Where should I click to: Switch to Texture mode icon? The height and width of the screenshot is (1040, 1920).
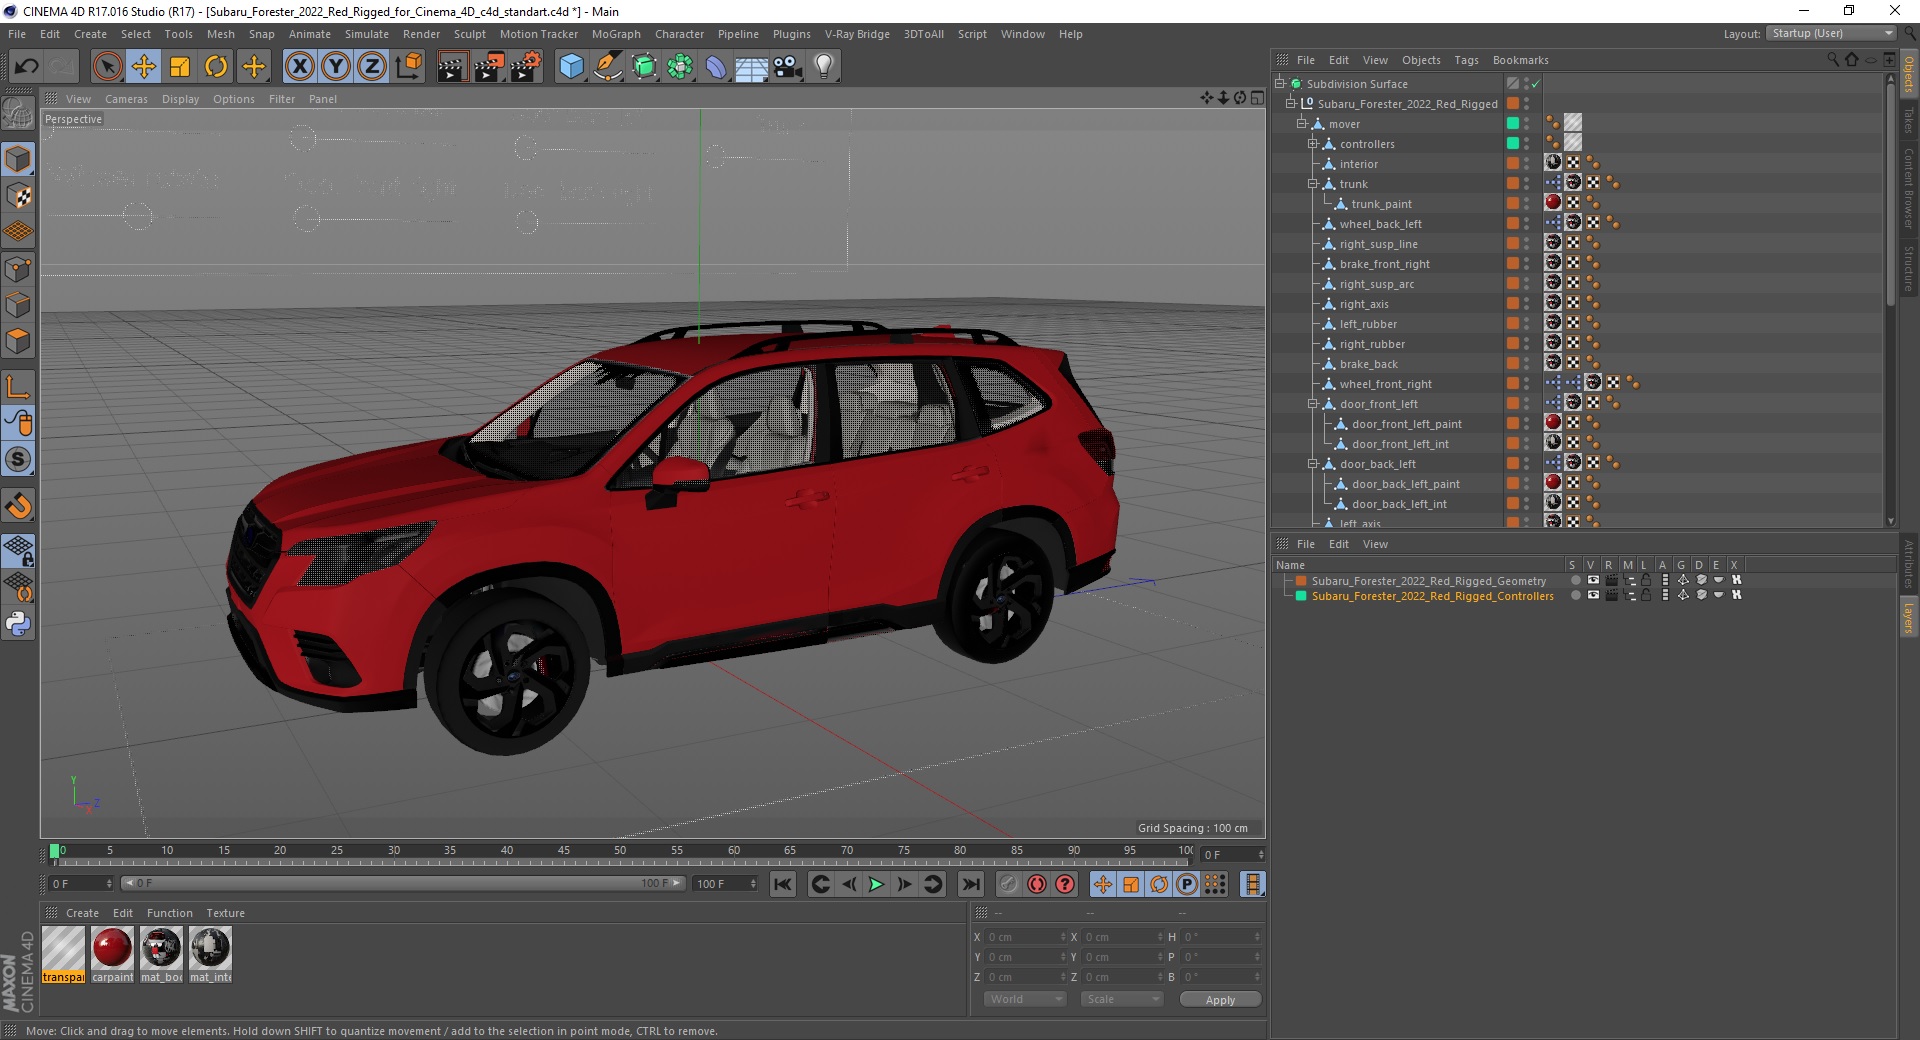(18, 196)
